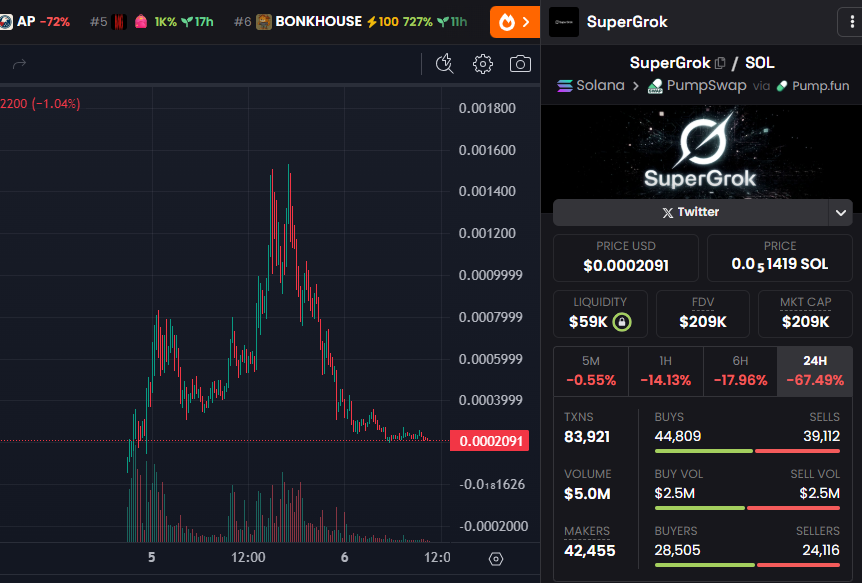Select the 24H timeframe tab
This screenshot has height=583, width=862.
[x=815, y=371]
